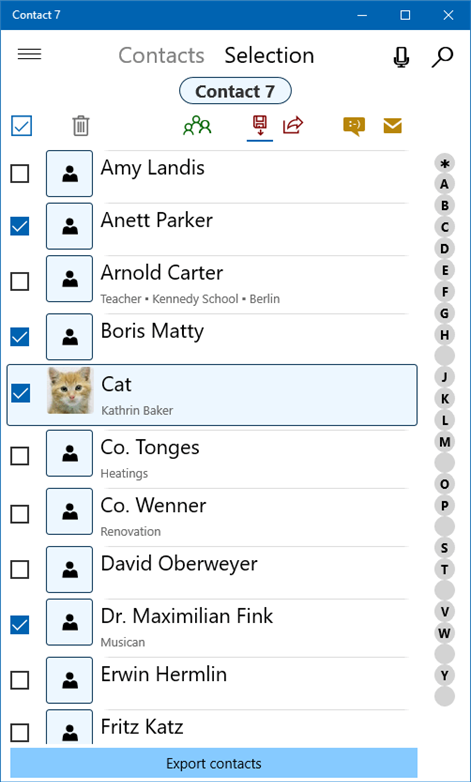Toggle the select-all checkbox
This screenshot has height=782, width=471.
(x=21, y=126)
